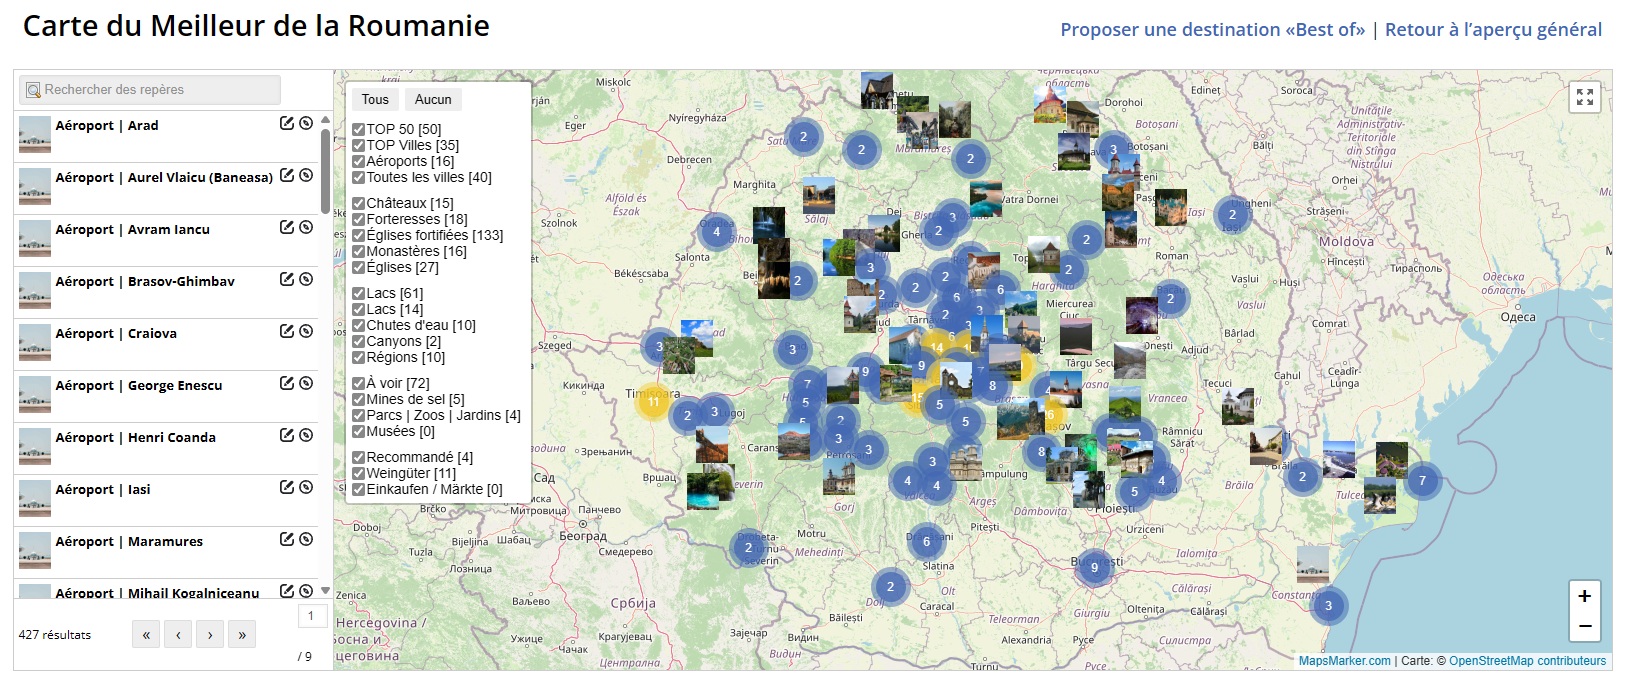
Task: Click the edit icon for Aéroport Arad
Action: pyautogui.click(x=287, y=123)
